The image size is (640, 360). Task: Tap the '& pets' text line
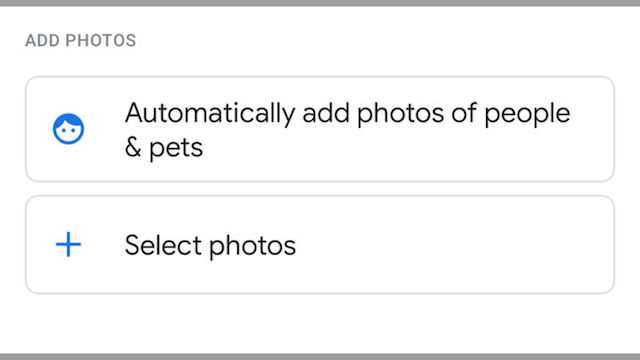point(164,148)
